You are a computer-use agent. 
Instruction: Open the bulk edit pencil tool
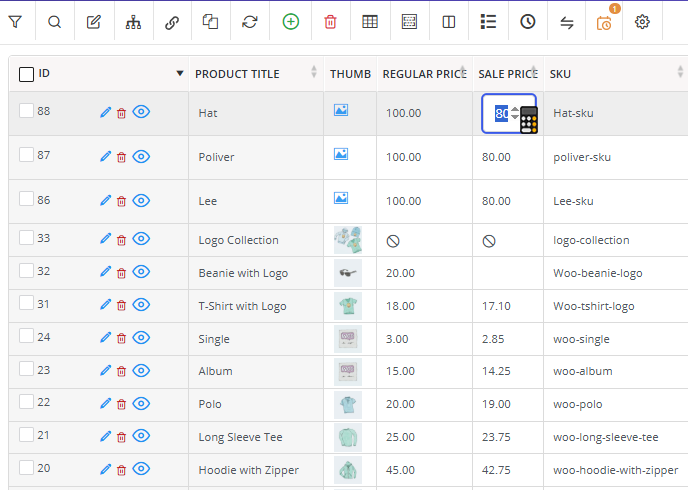coord(93,22)
